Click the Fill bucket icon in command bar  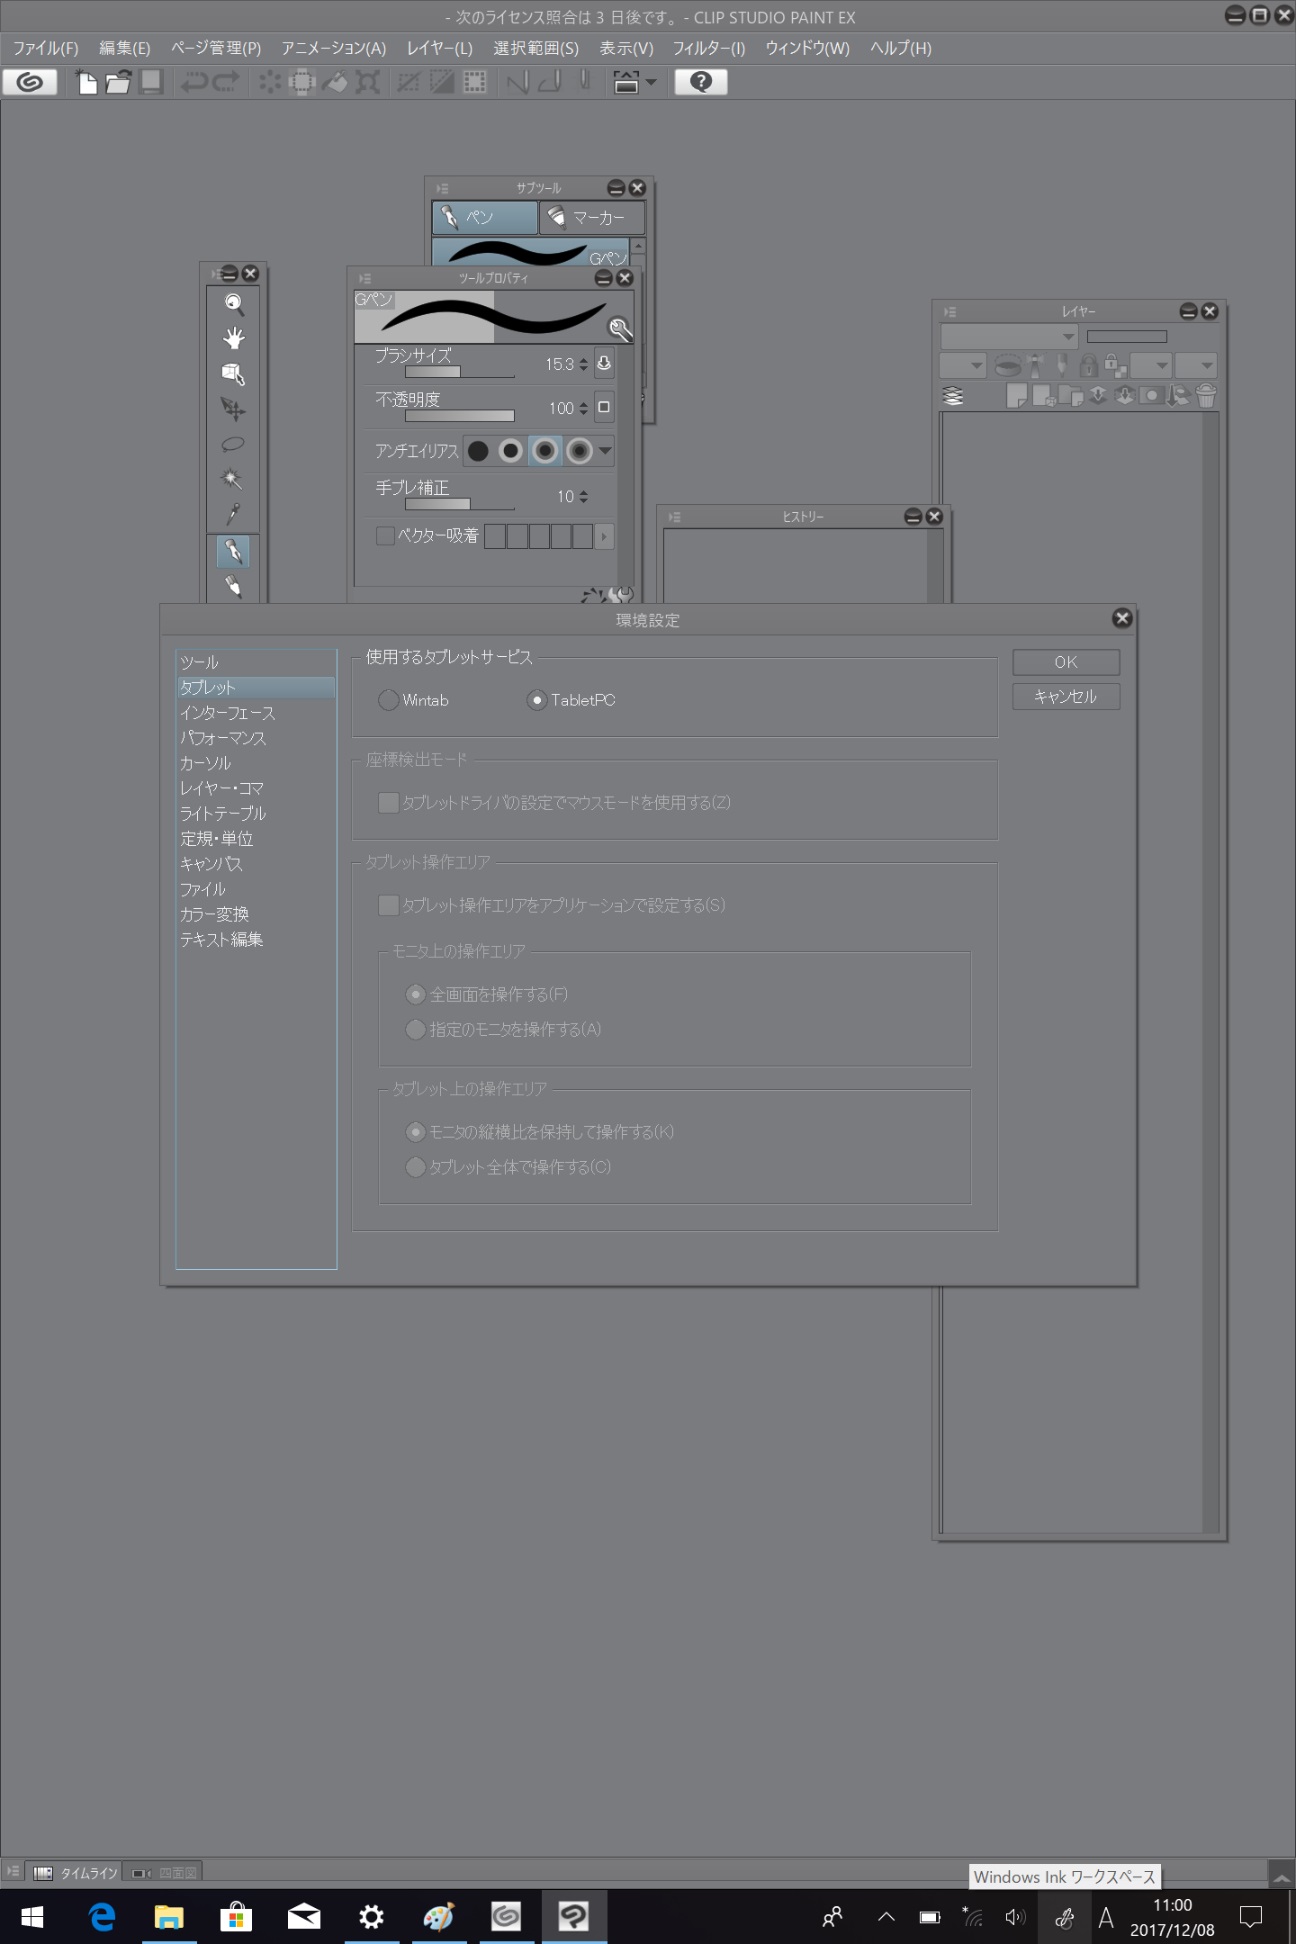coord(336,82)
